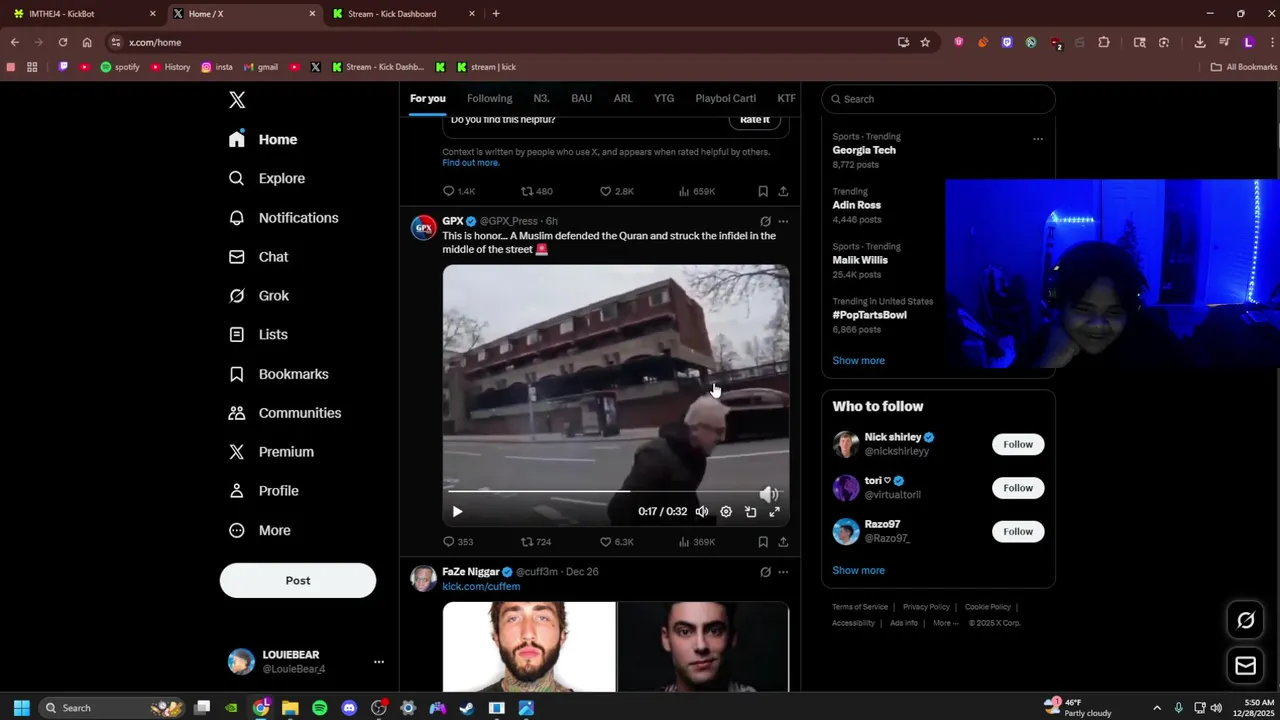Open Bookmarks in the X sidebar
The width and height of the screenshot is (1280, 720).
278,374
